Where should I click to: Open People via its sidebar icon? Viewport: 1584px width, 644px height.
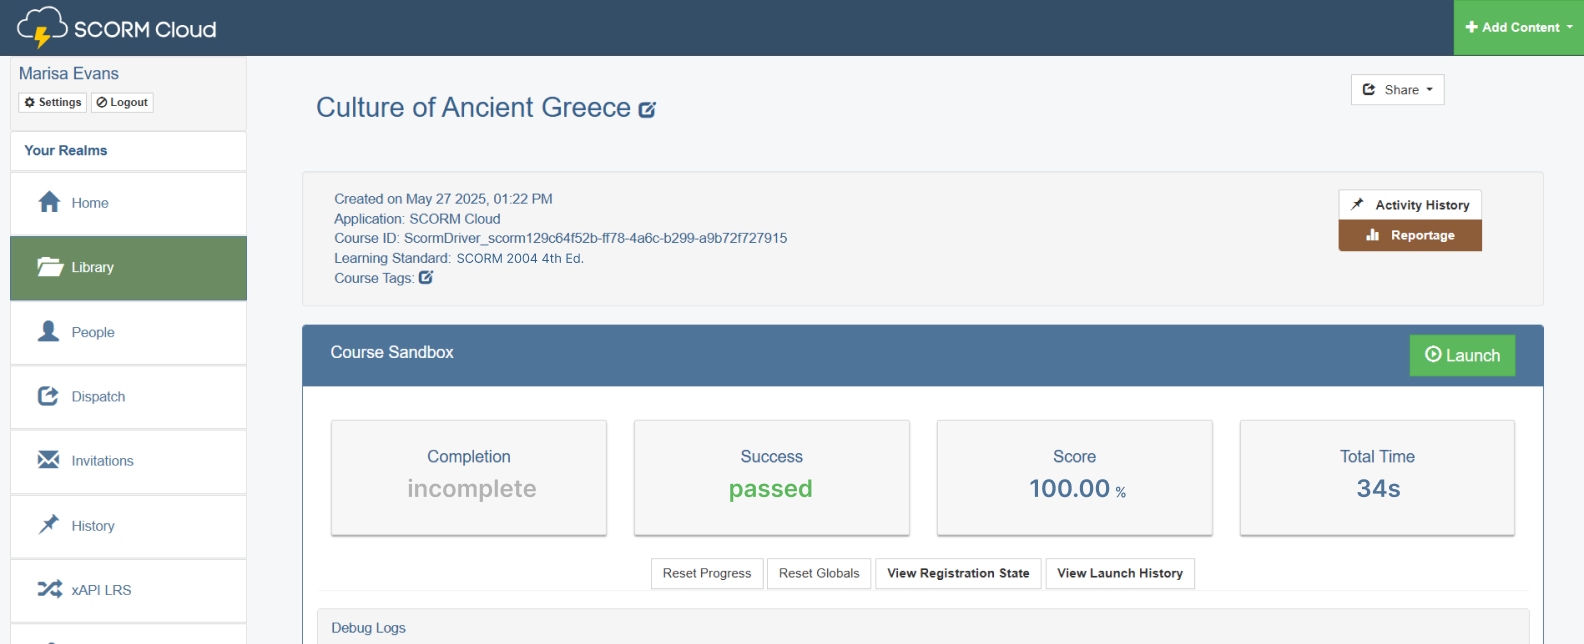pos(47,331)
